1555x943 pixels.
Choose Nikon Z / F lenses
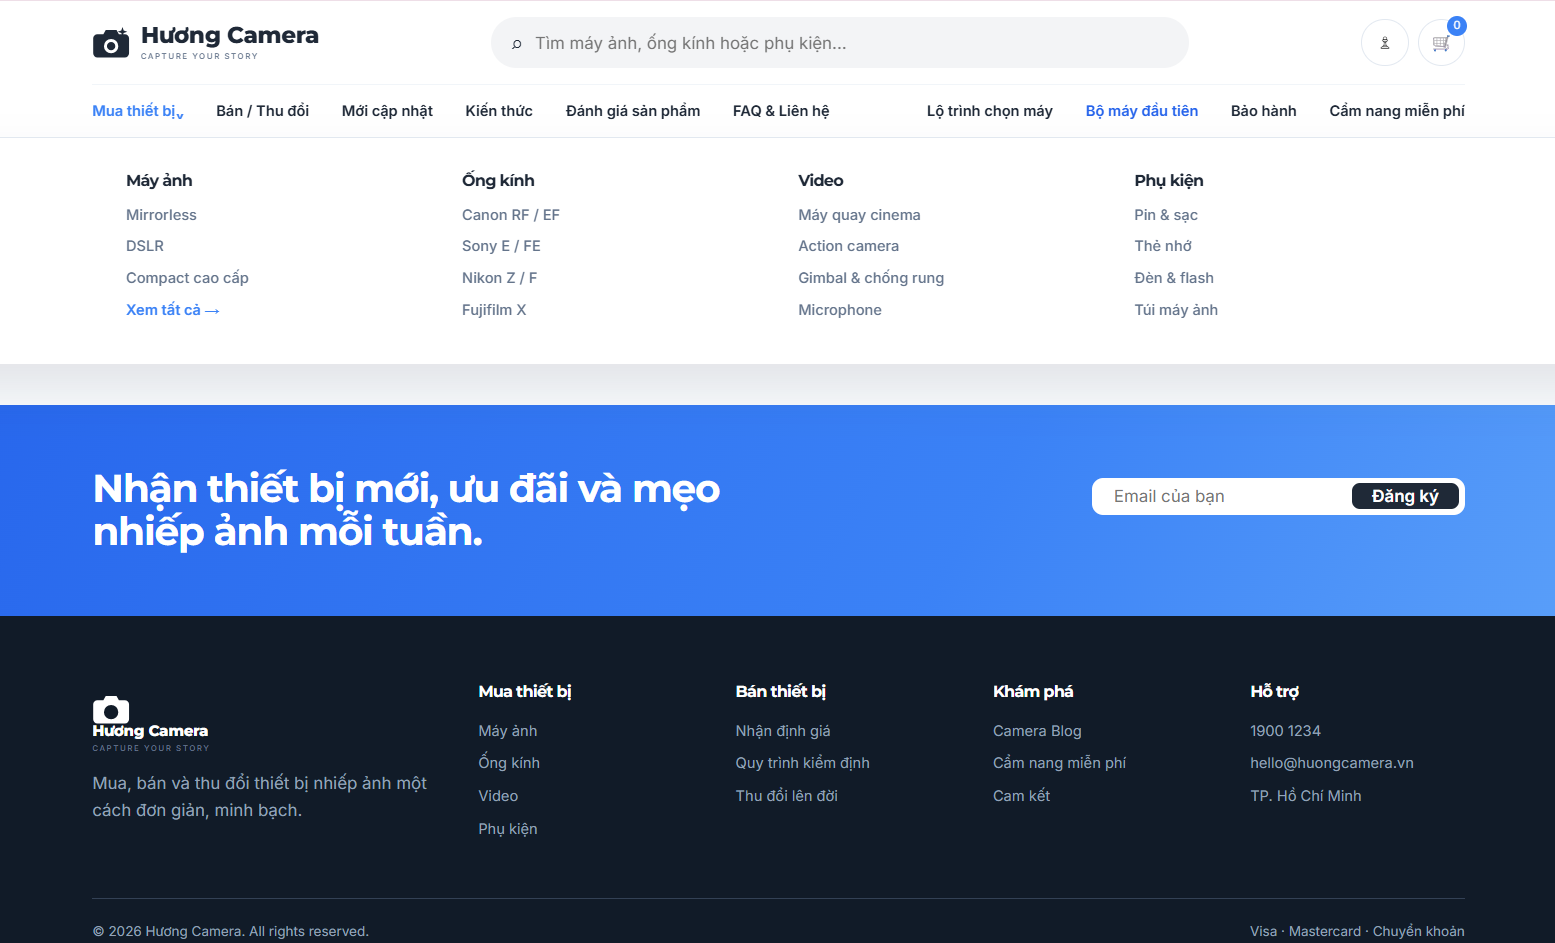tap(500, 278)
